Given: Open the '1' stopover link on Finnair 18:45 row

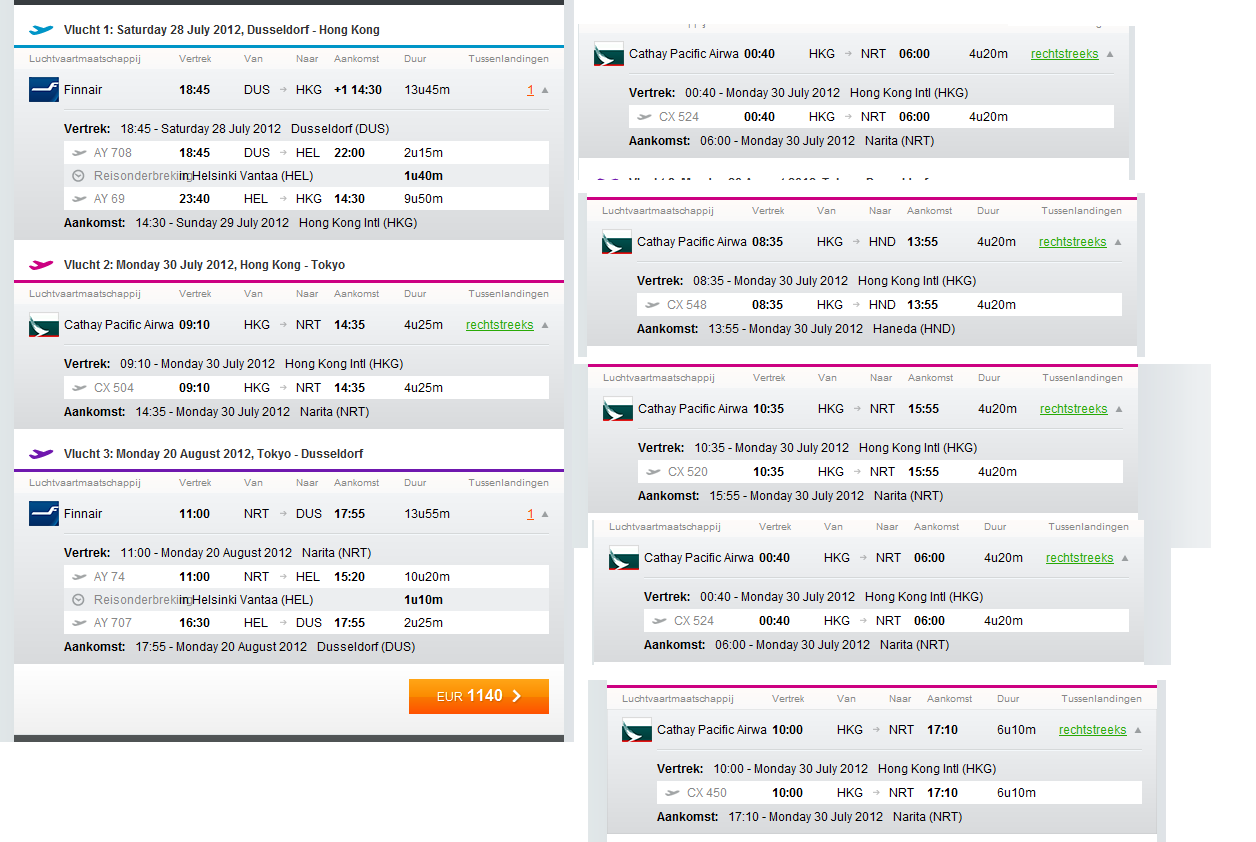Looking at the screenshot, I should pos(531,90).
